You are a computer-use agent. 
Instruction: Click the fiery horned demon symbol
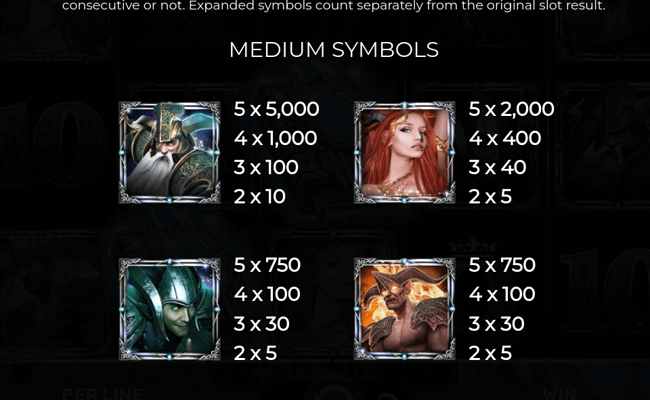click(x=405, y=309)
